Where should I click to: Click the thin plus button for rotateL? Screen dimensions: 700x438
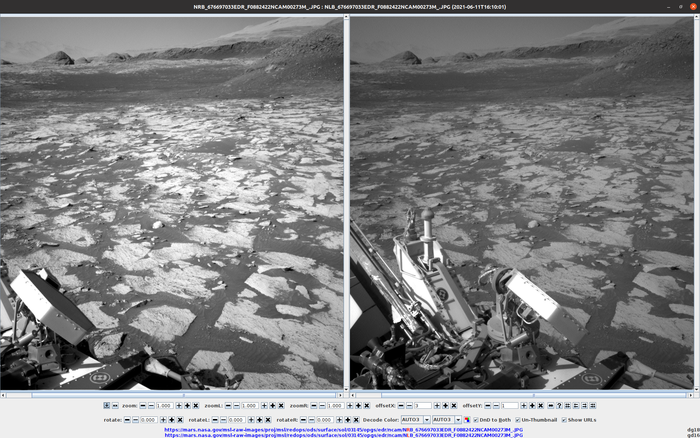(251, 420)
